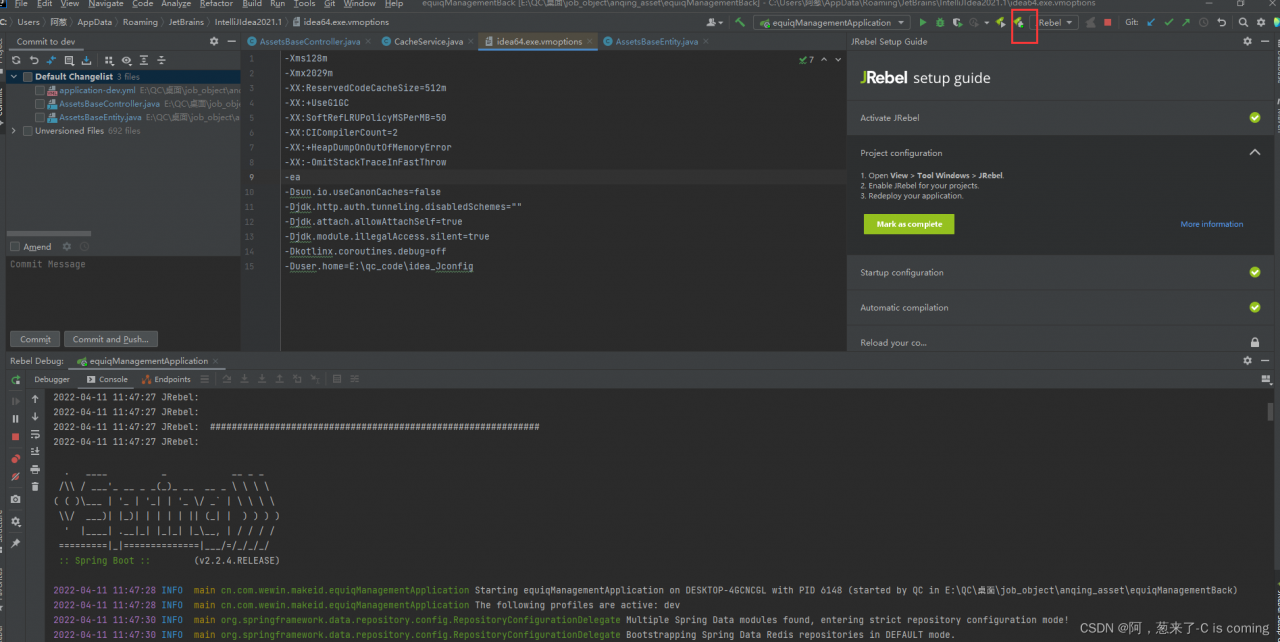Click Rerun icon in the debug panel
1280x642 pixels.
(16, 380)
